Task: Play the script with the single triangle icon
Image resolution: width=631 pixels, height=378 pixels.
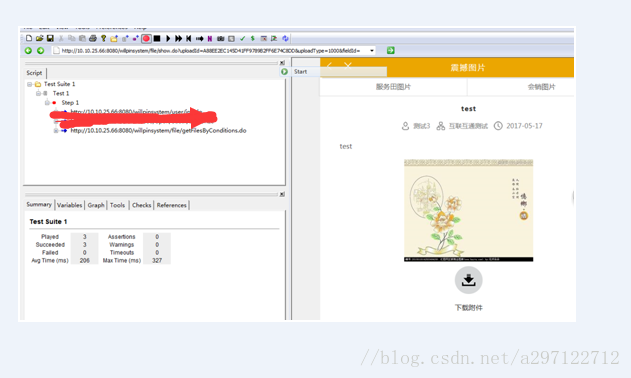Action: coord(168,38)
